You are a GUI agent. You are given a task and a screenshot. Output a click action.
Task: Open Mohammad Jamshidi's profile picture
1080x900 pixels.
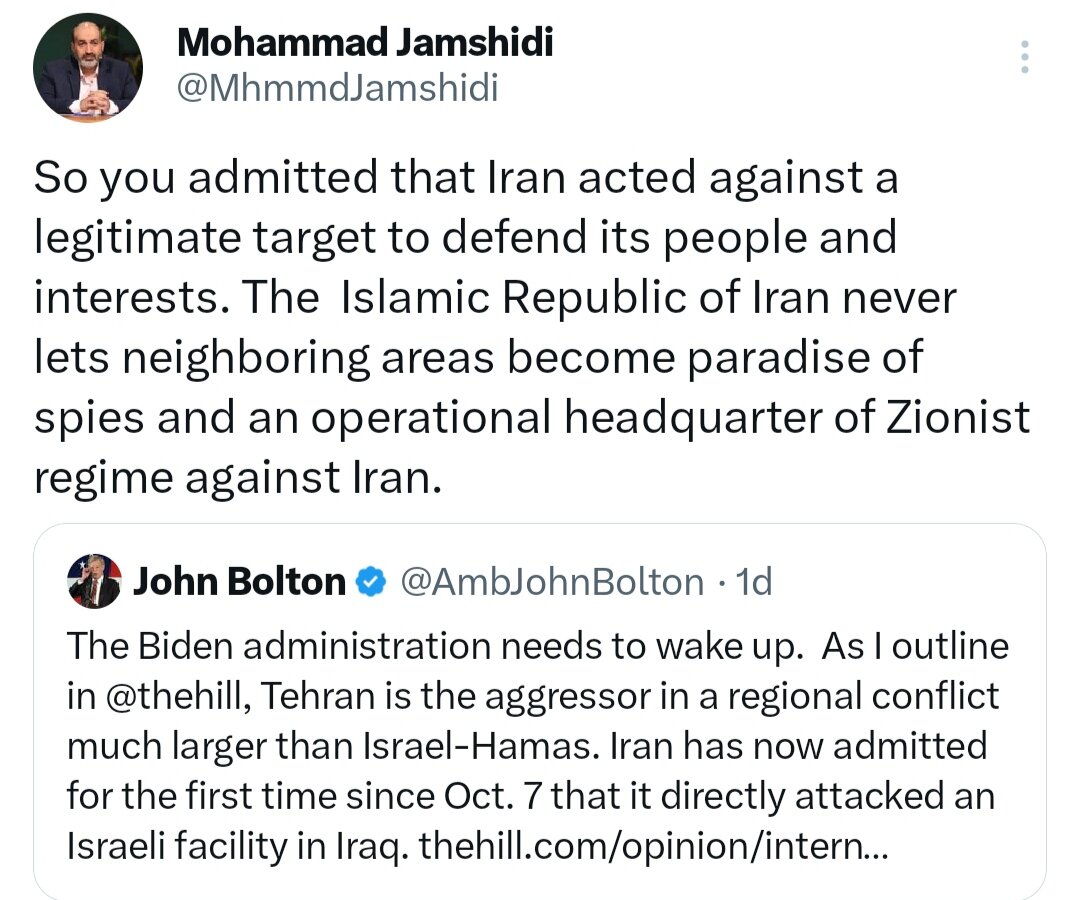87,69
